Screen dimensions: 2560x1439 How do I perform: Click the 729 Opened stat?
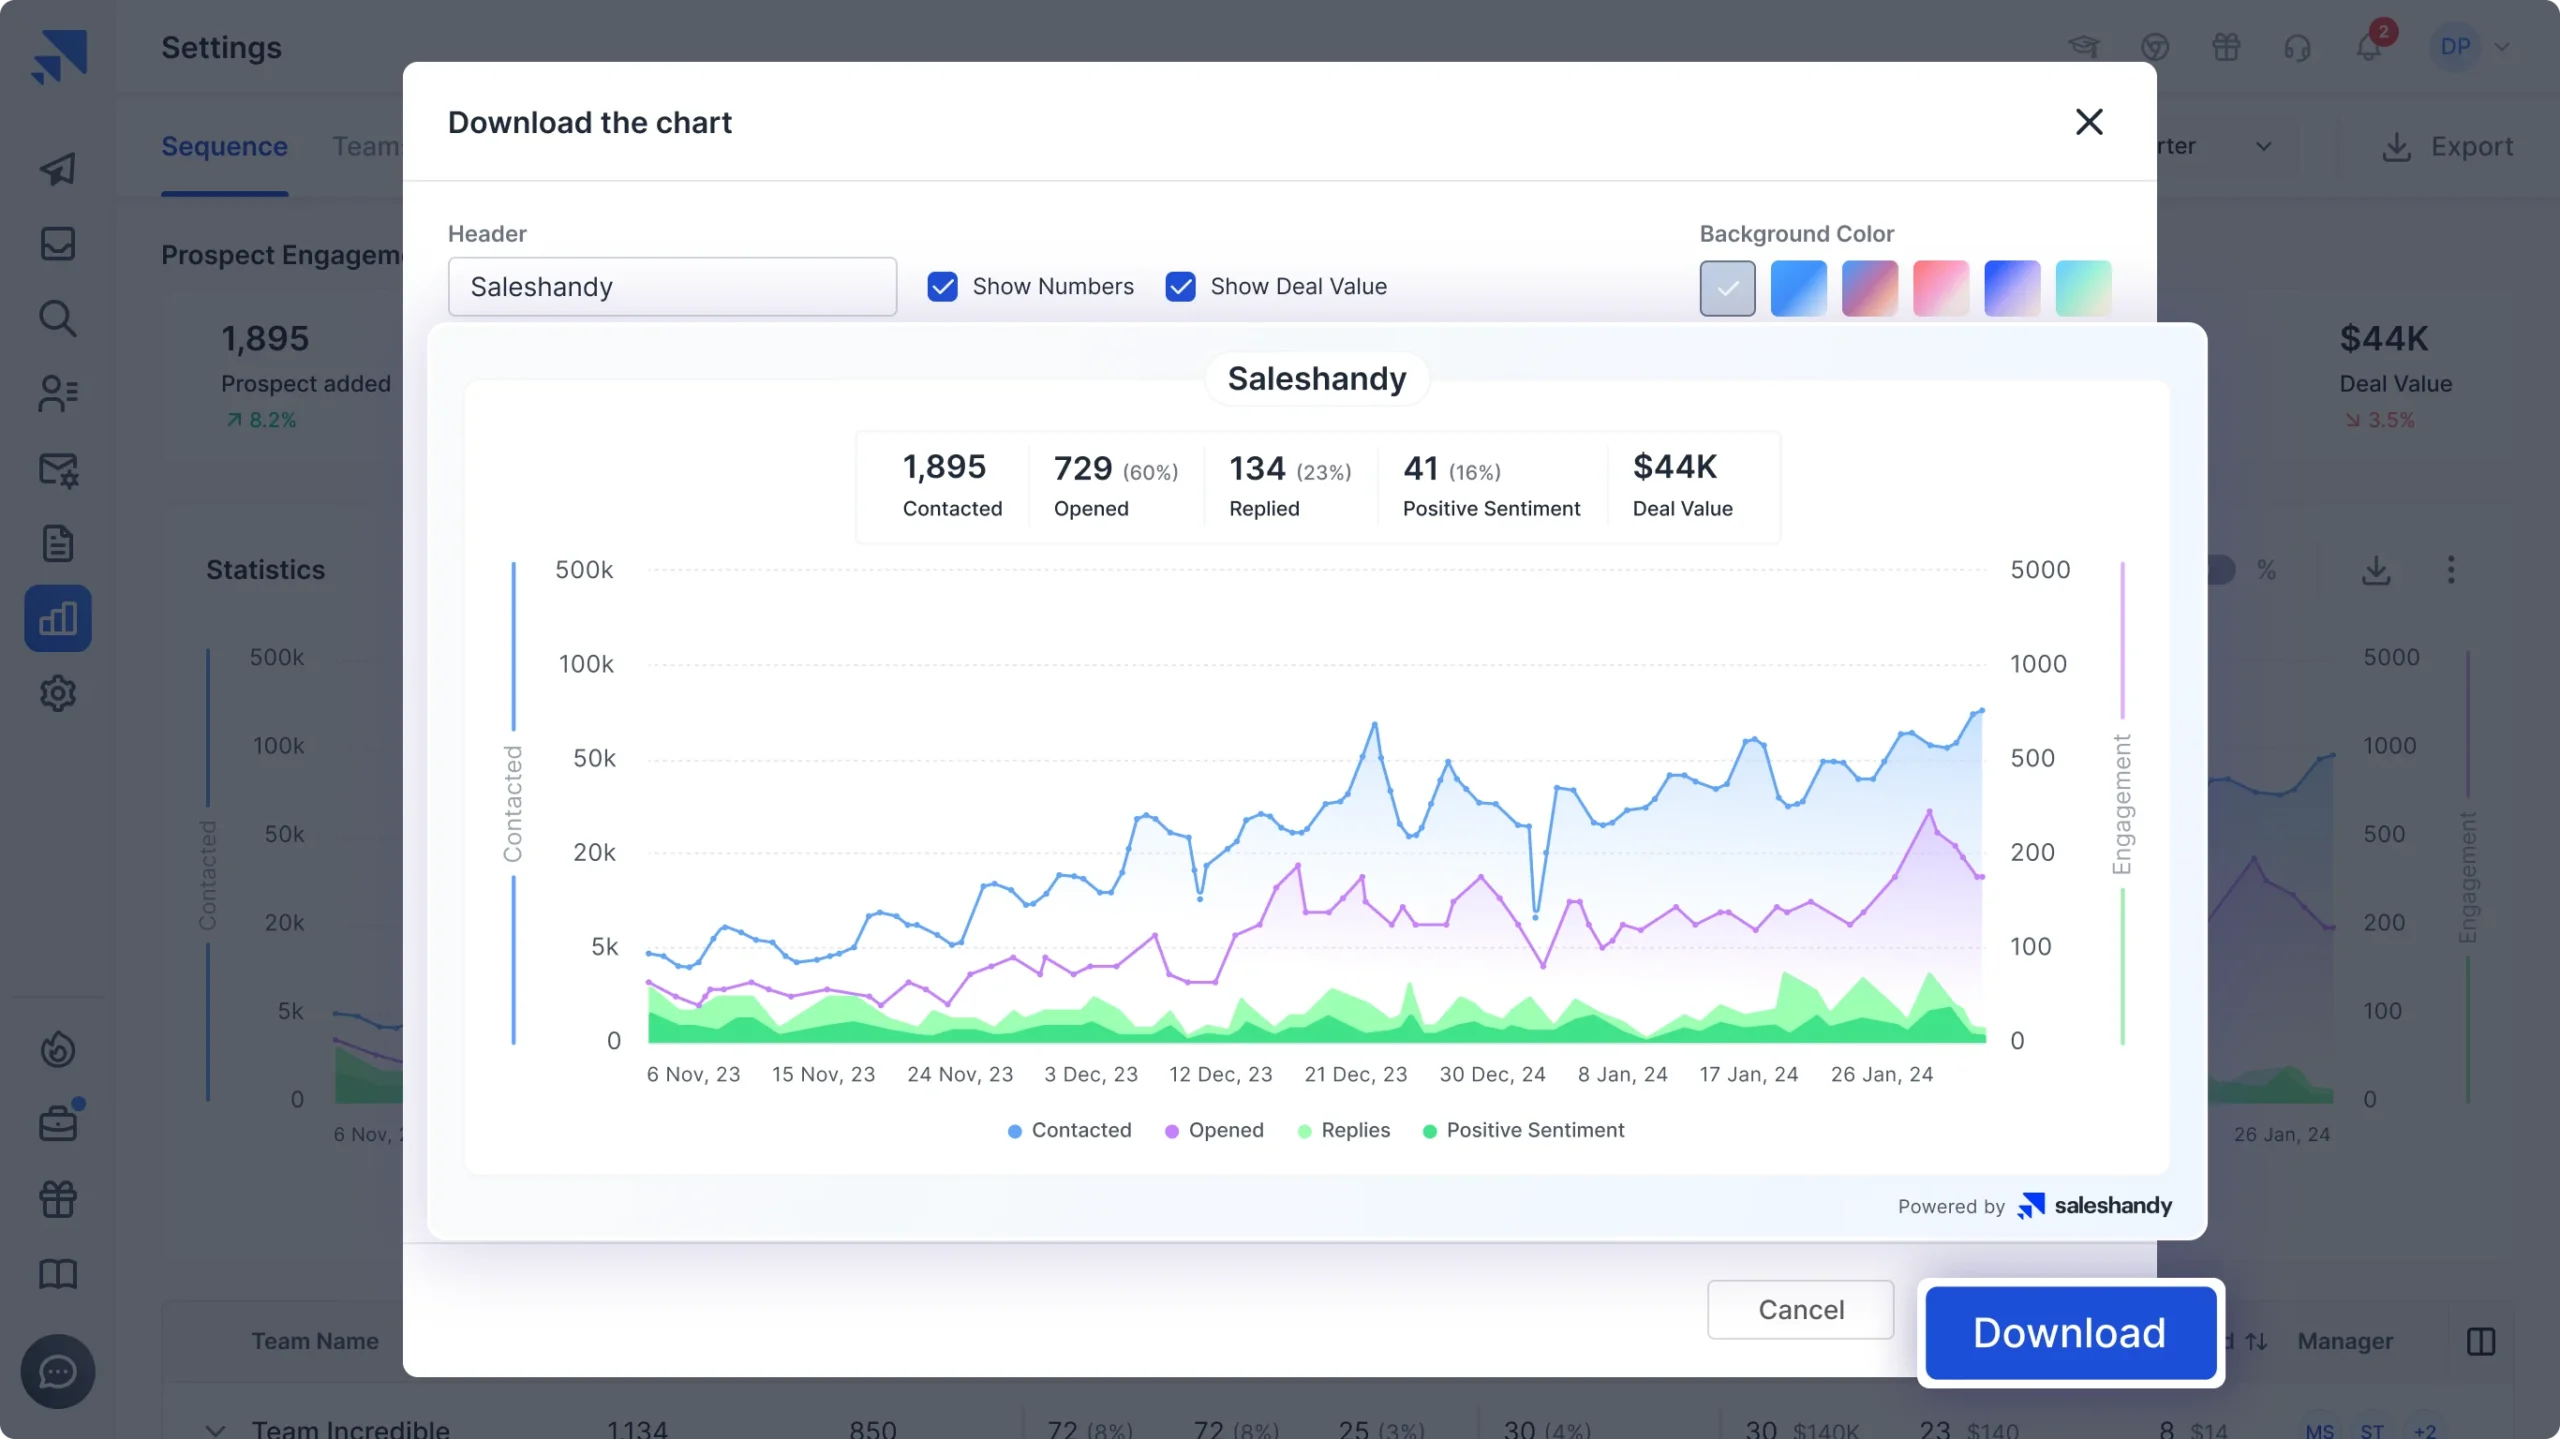(1116, 485)
